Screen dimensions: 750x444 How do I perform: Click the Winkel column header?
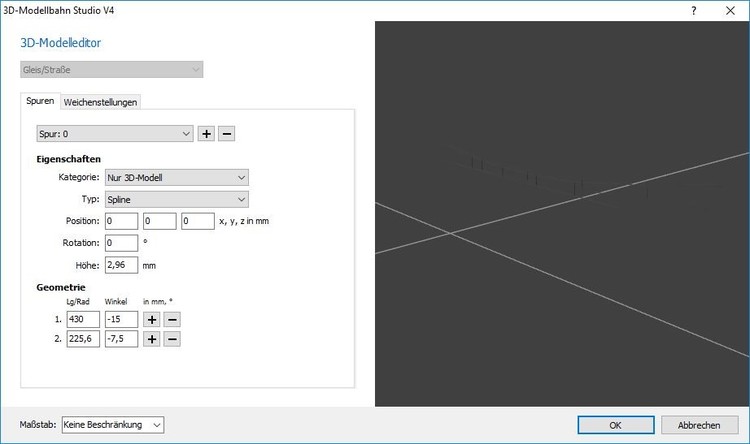[116, 301]
